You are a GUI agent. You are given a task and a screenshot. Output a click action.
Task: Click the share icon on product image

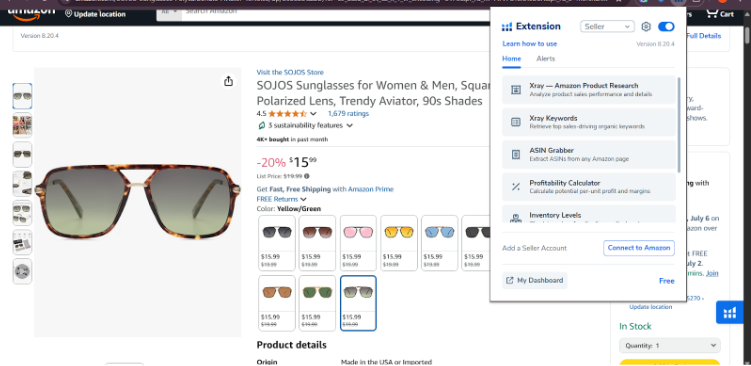click(x=228, y=81)
